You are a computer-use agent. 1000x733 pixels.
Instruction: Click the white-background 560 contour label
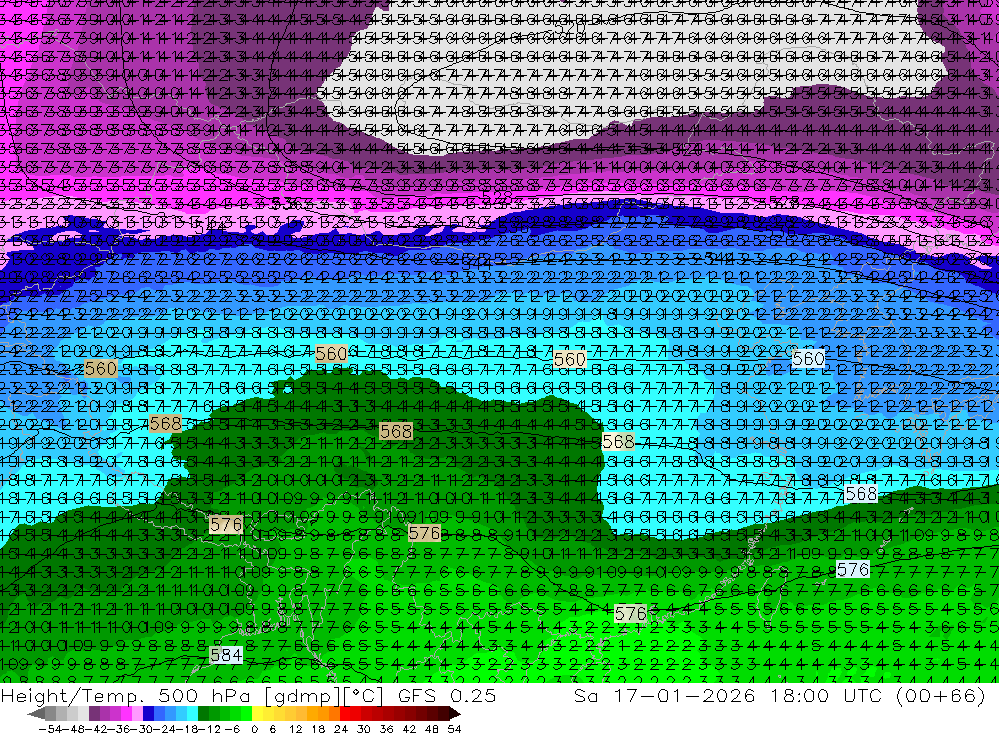[808, 359]
